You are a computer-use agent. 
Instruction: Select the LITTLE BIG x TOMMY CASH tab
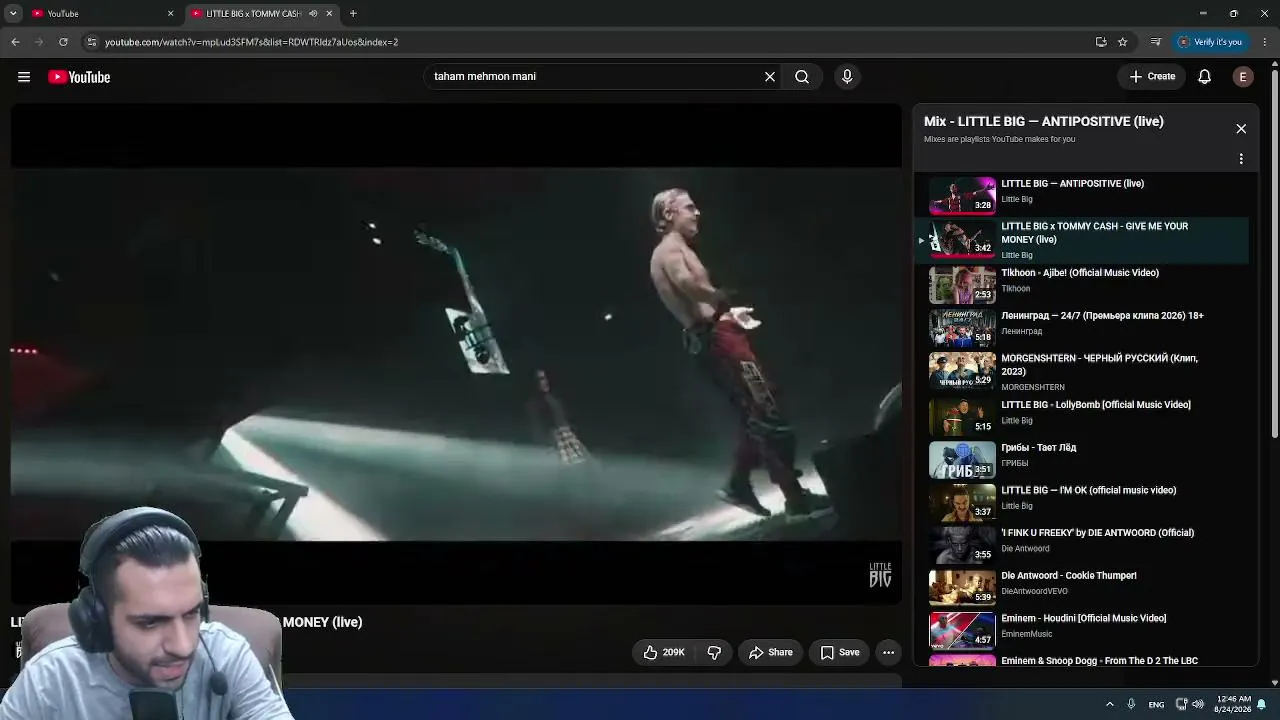[262, 14]
